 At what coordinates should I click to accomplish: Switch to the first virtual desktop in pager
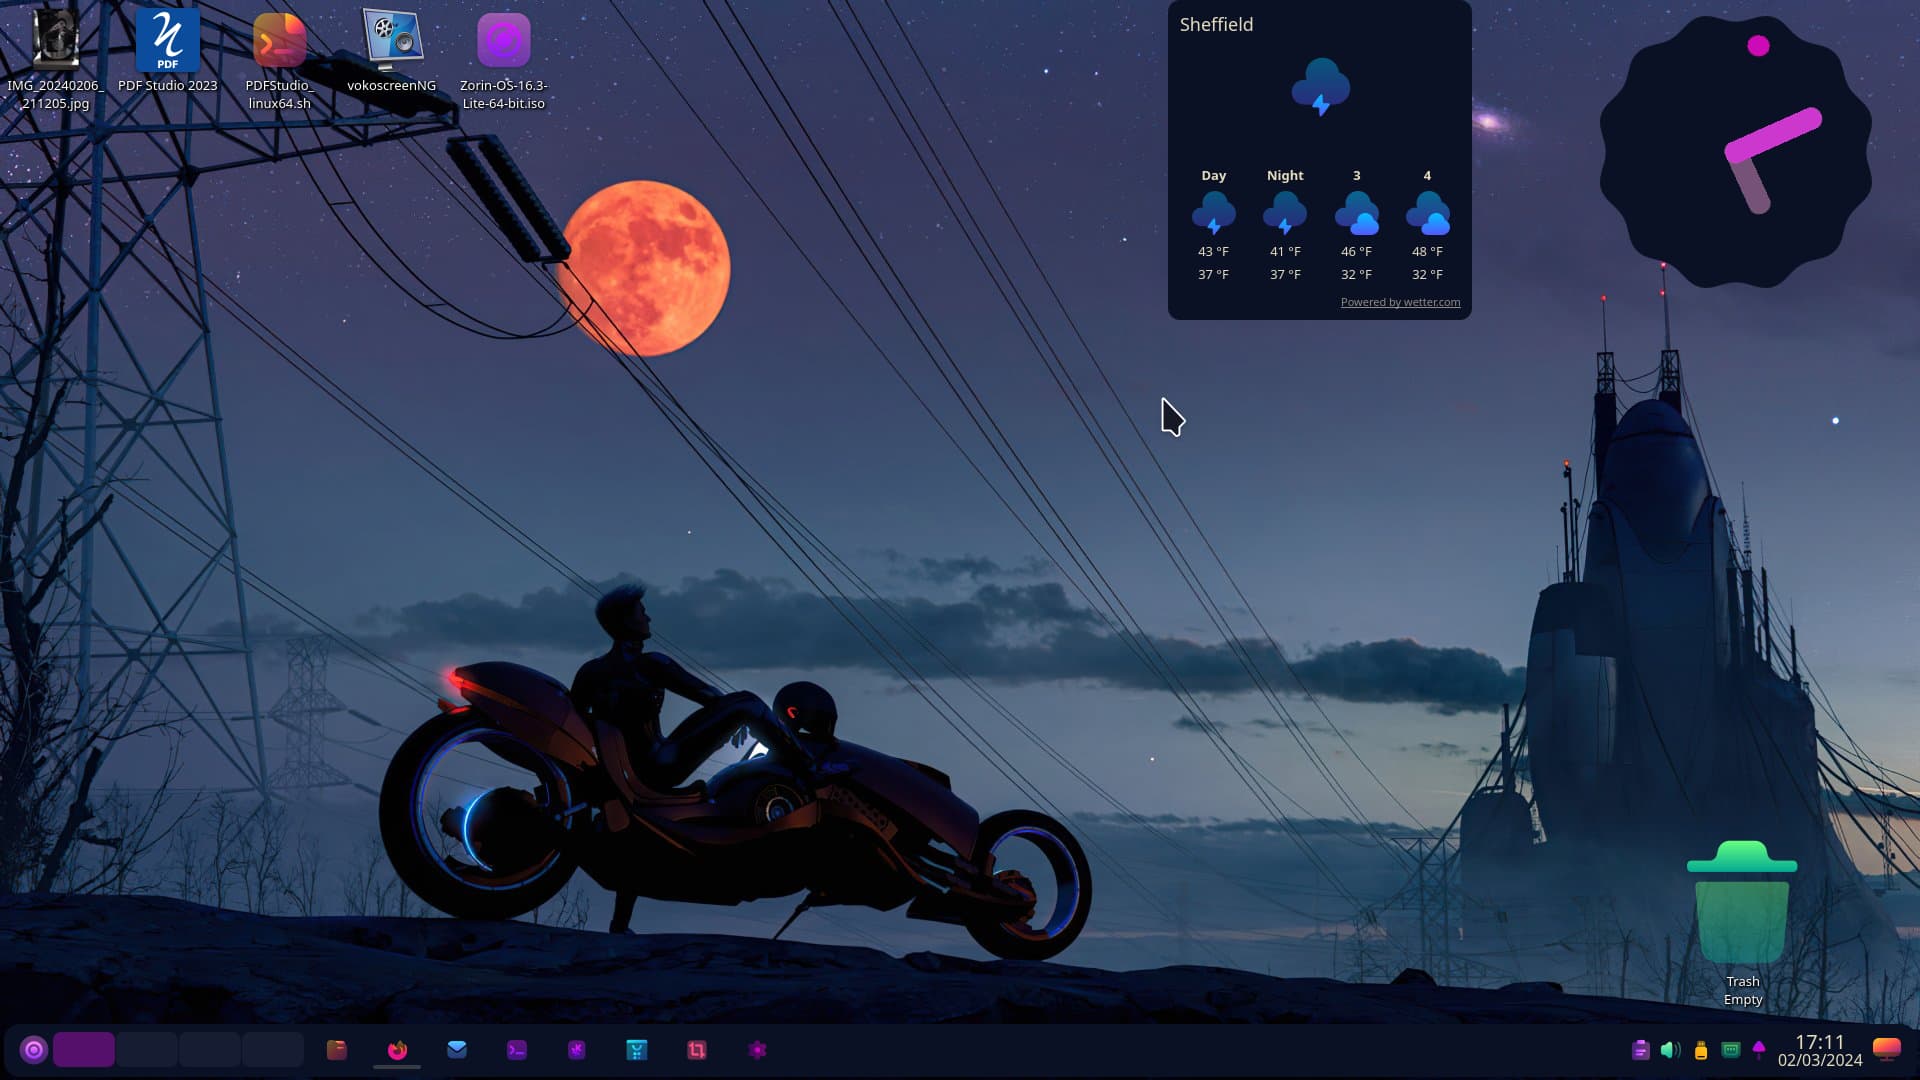[x=84, y=1050]
